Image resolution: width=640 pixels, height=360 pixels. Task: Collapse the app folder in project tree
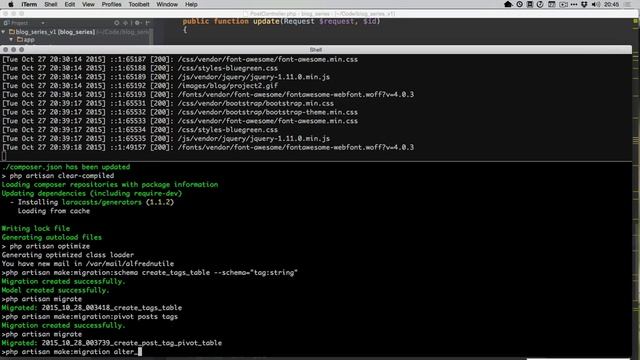[x=11, y=40]
